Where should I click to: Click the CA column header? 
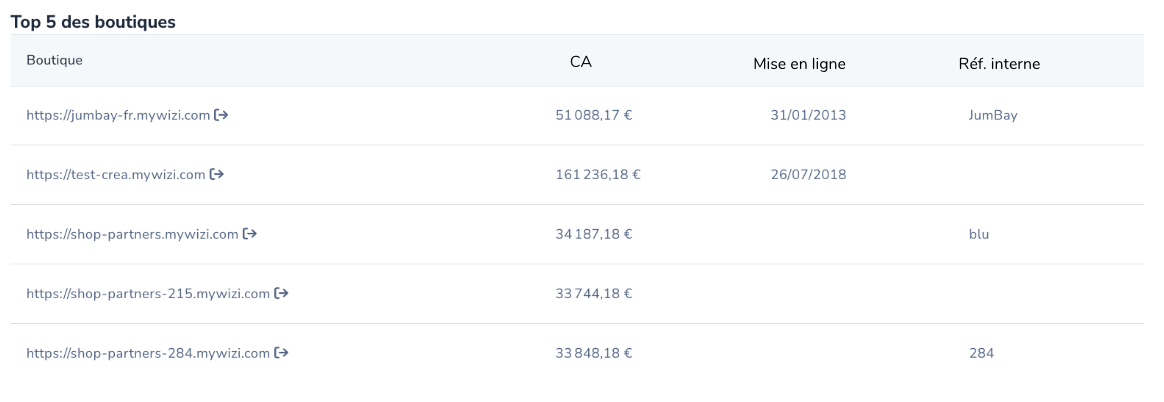(581, 62)
